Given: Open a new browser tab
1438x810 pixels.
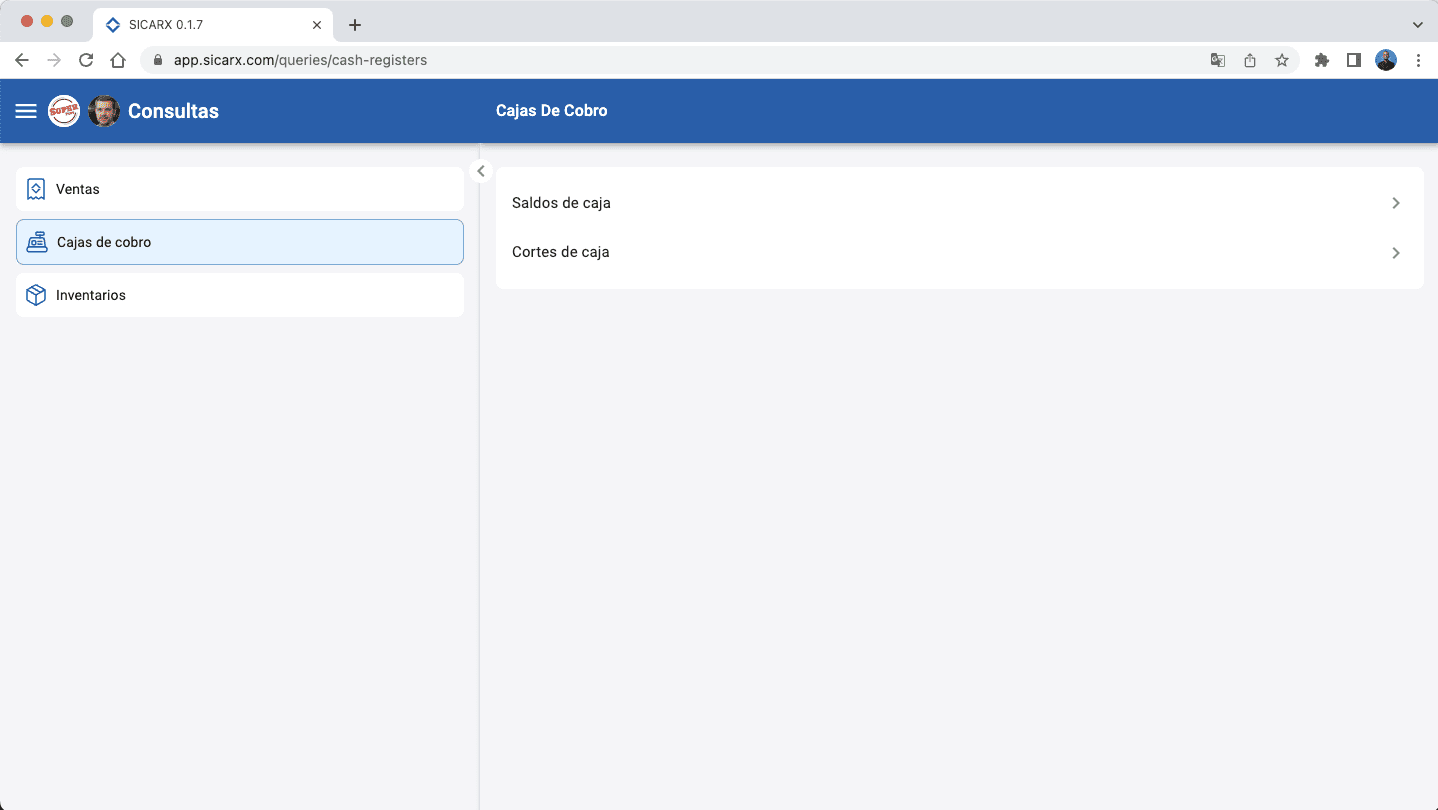Looking at the screenshot, I should coord(354,25).
